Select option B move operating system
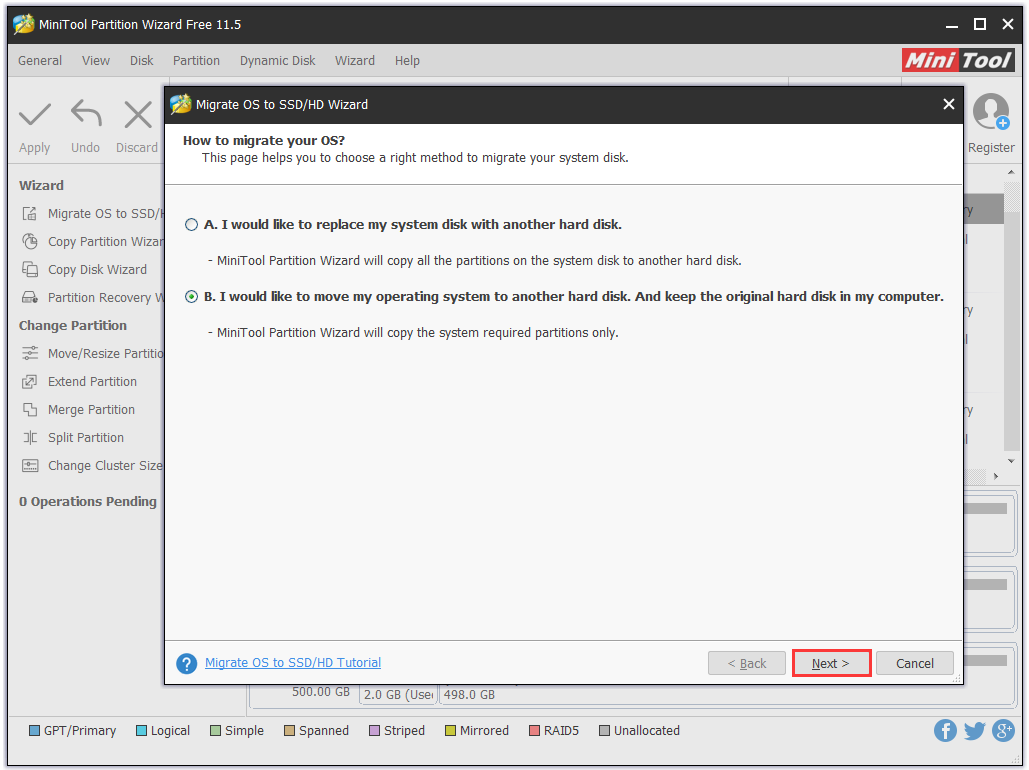1029x770 pixels. coord(191,297)
